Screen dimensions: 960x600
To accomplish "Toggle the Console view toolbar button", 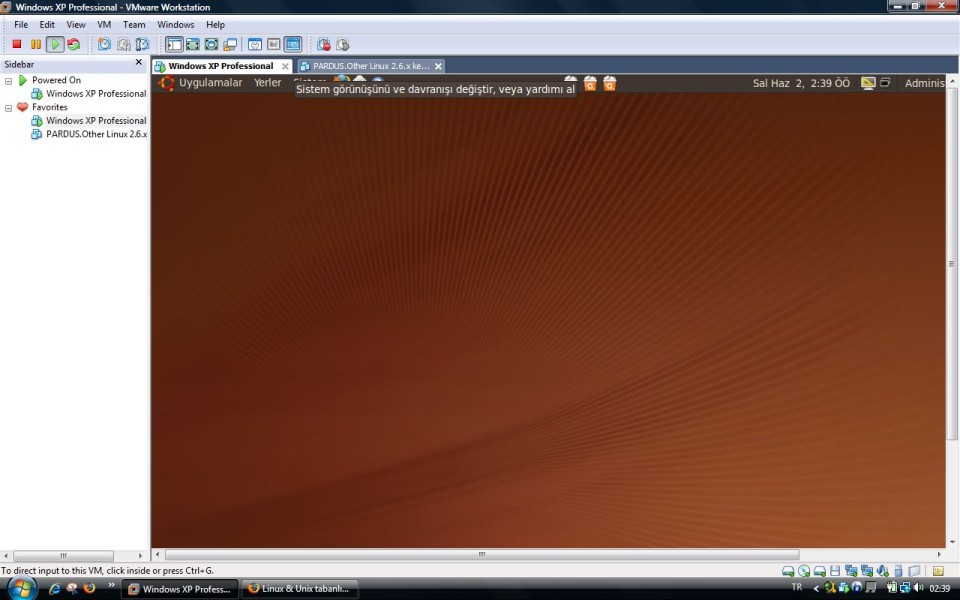I will 293,44.
